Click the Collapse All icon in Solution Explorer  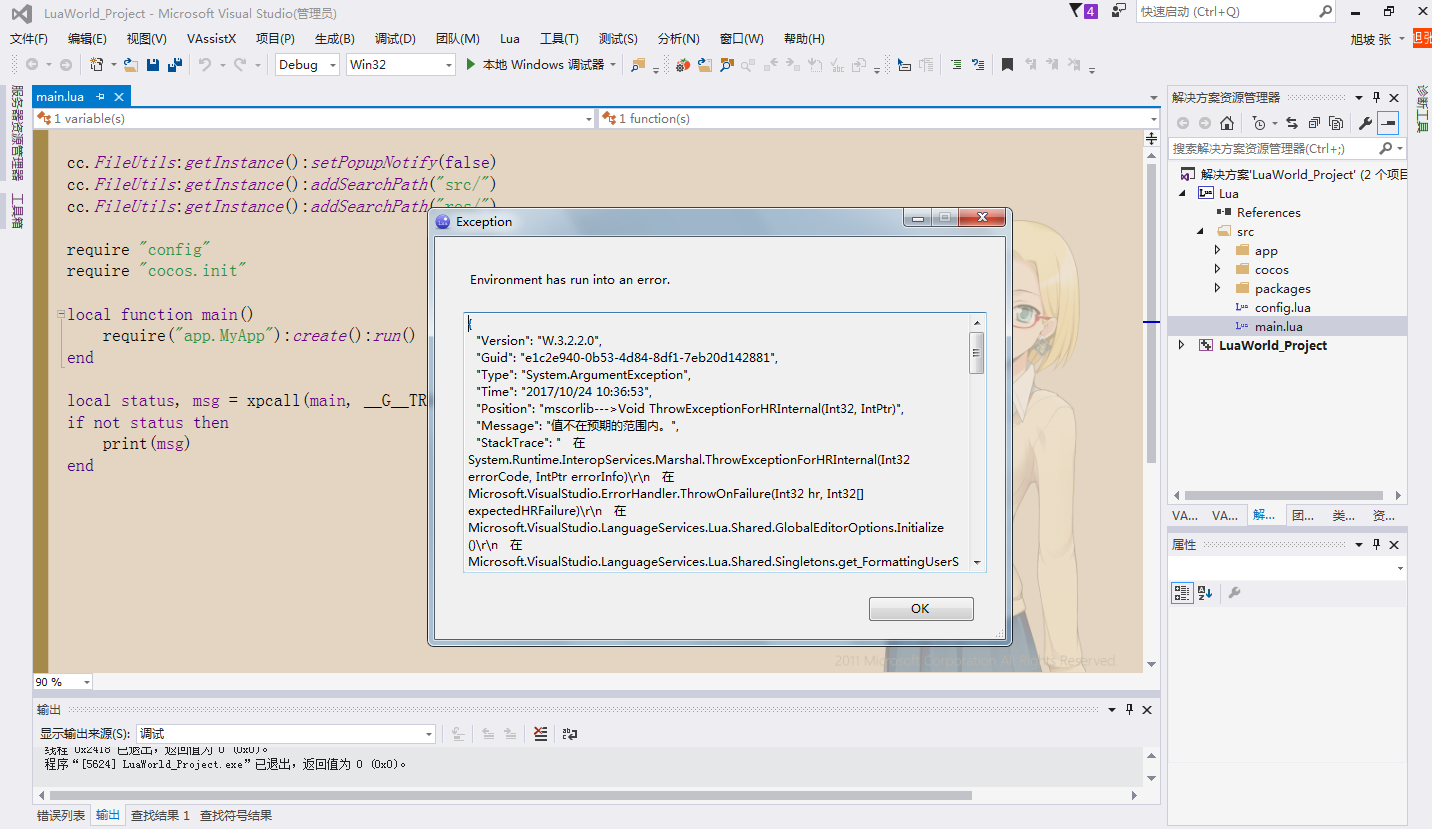point(1314,123)
